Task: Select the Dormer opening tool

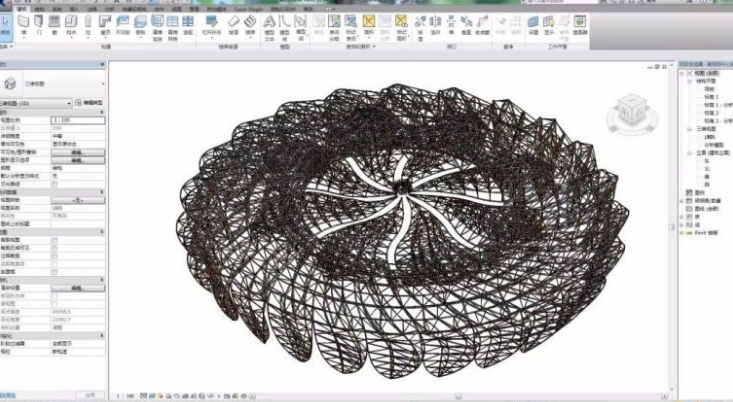Action: [x=482, y=25]
